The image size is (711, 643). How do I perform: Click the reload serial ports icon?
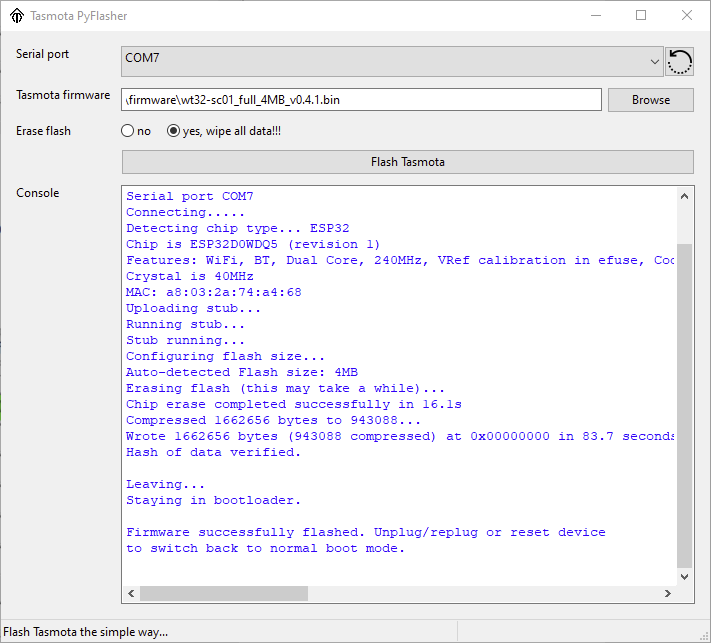tap(679, 61)
